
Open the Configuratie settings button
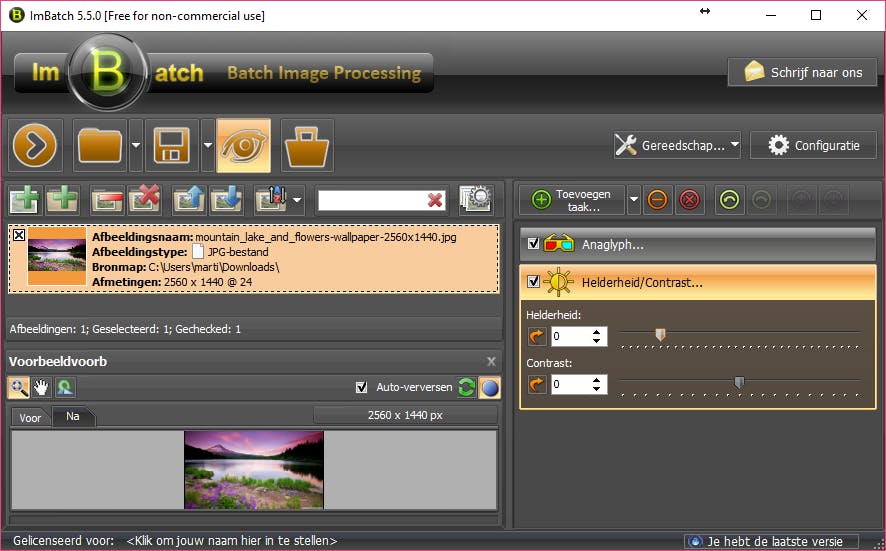tap(813, 145)
